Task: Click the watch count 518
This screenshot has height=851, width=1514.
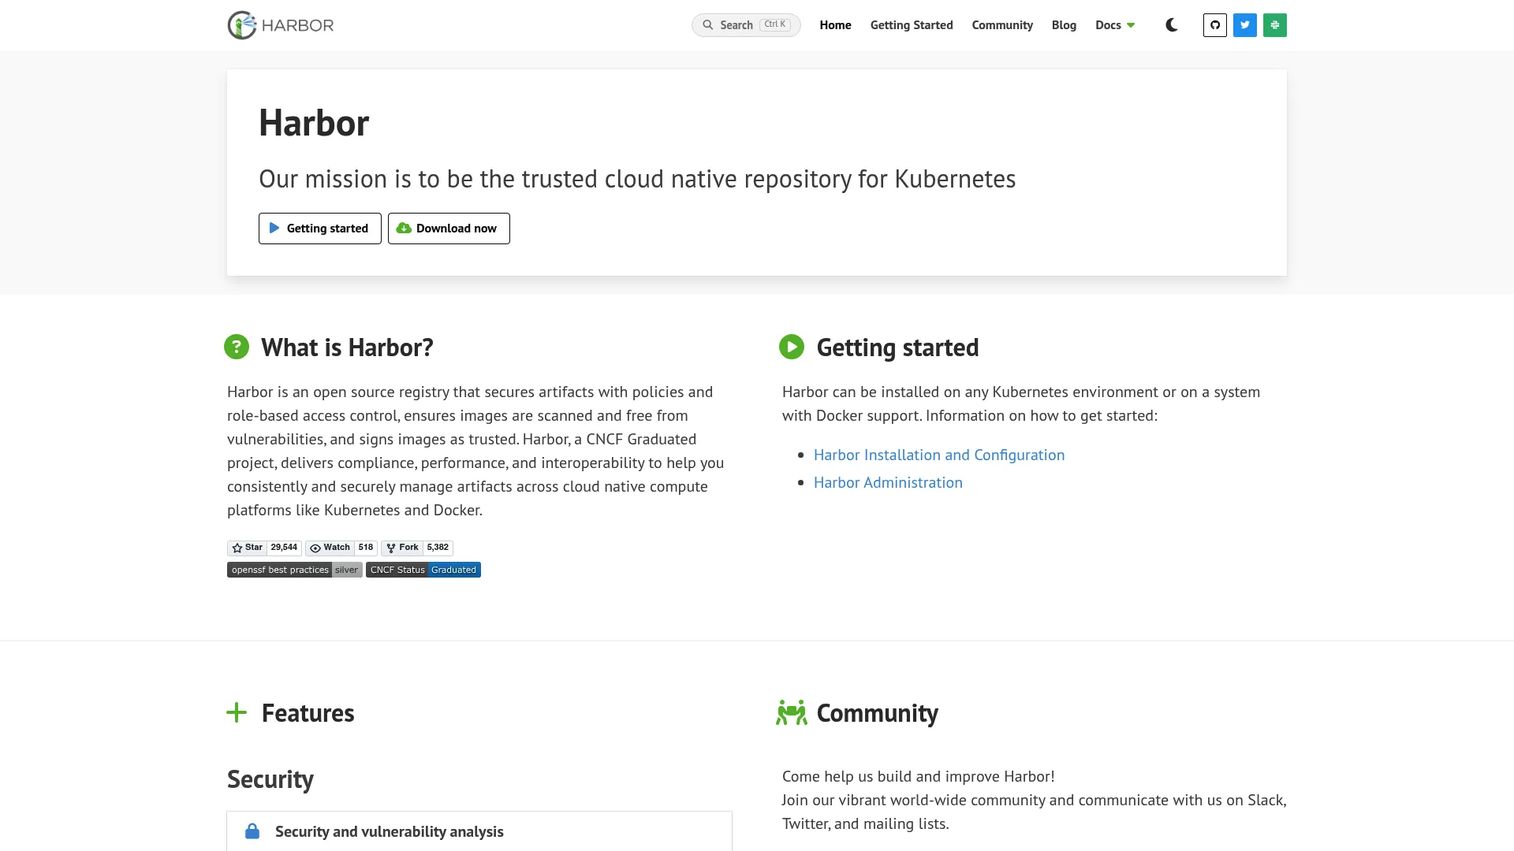Action: coord(366,548)
